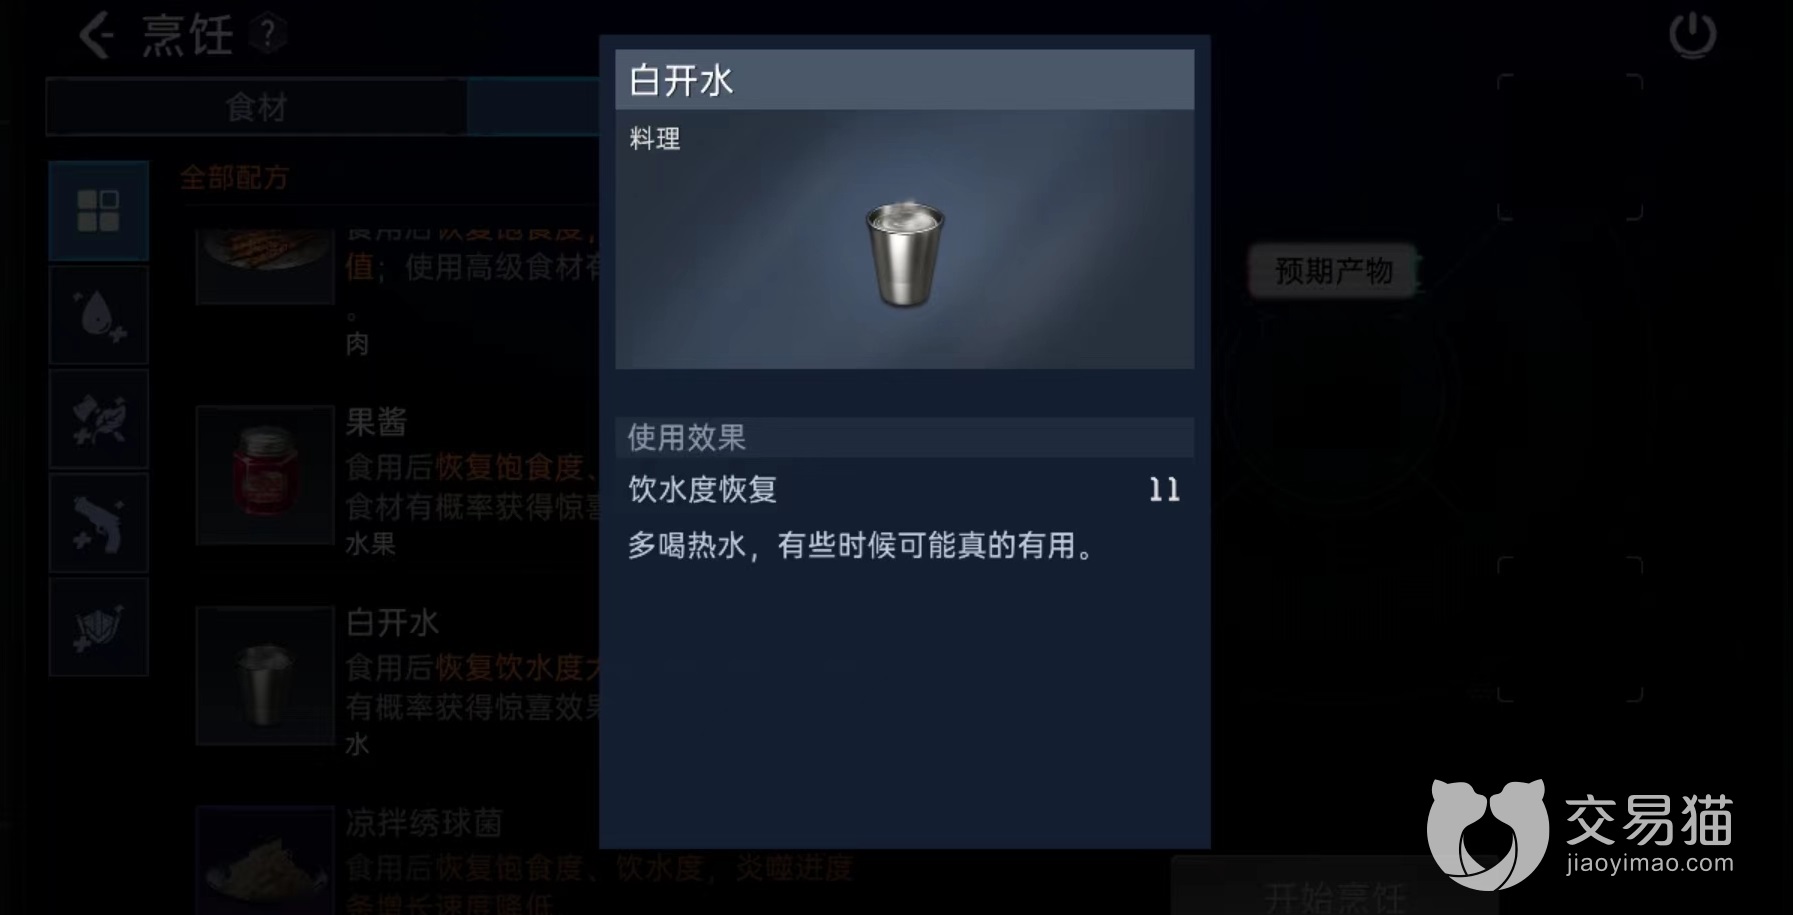
Task: Click the power icon at top right
Action: pos(1693,35)
